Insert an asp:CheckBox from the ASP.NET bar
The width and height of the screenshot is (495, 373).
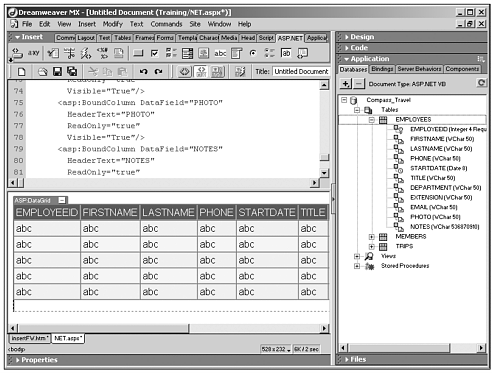[x=155, y=53]
